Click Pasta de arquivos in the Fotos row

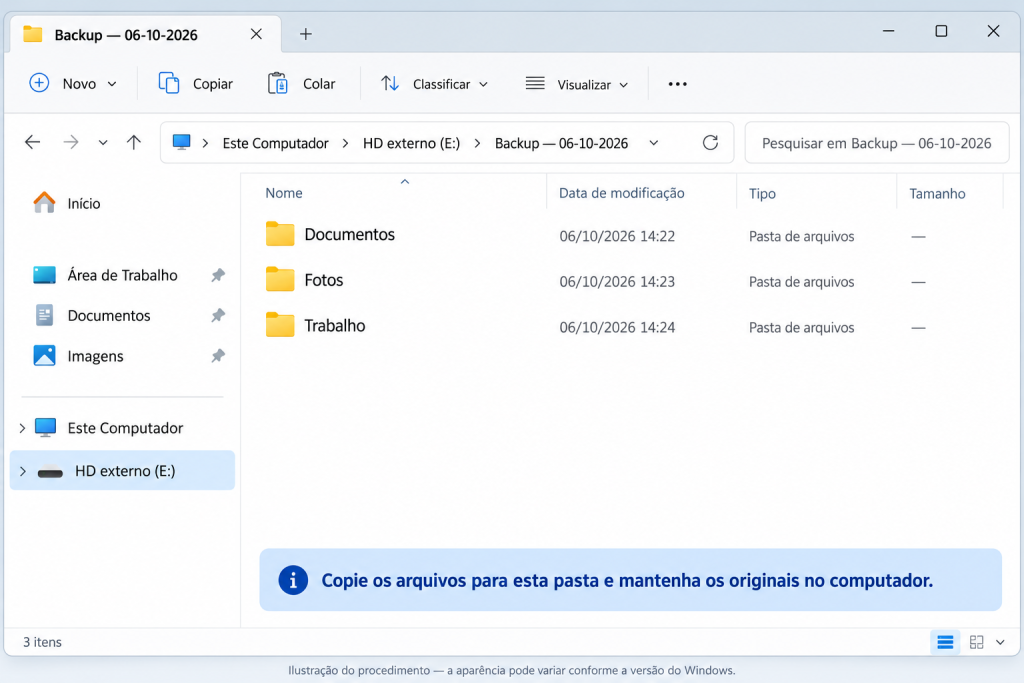point(801,282)
